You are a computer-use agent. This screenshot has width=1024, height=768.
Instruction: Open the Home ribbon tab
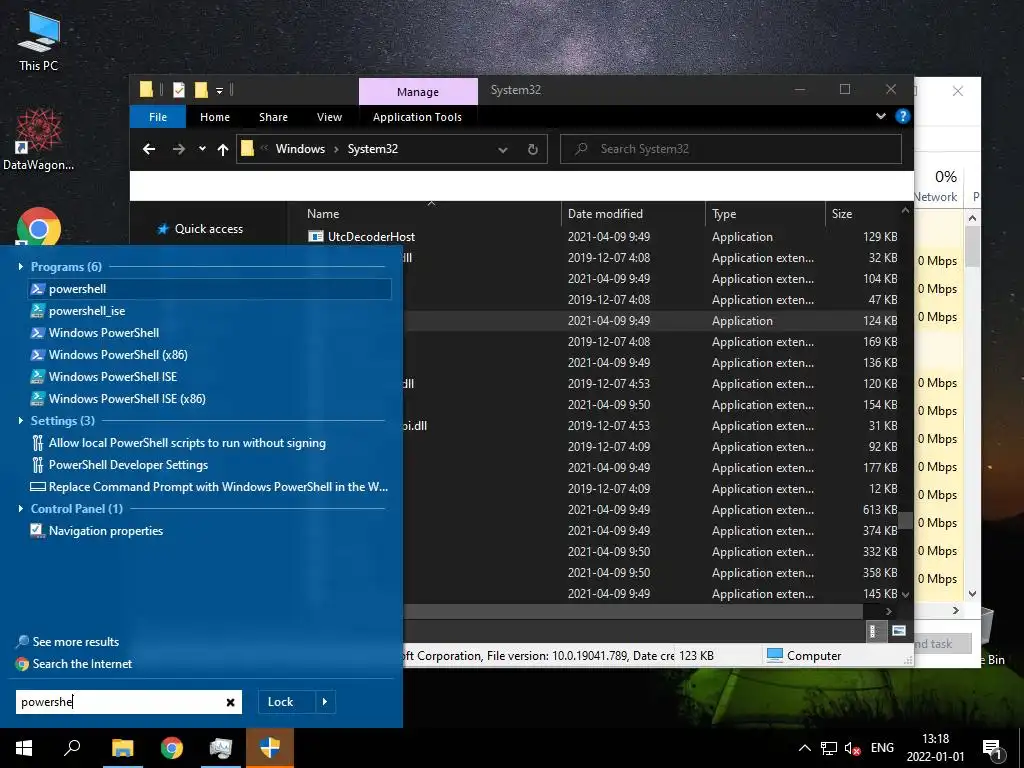[215, 117]
